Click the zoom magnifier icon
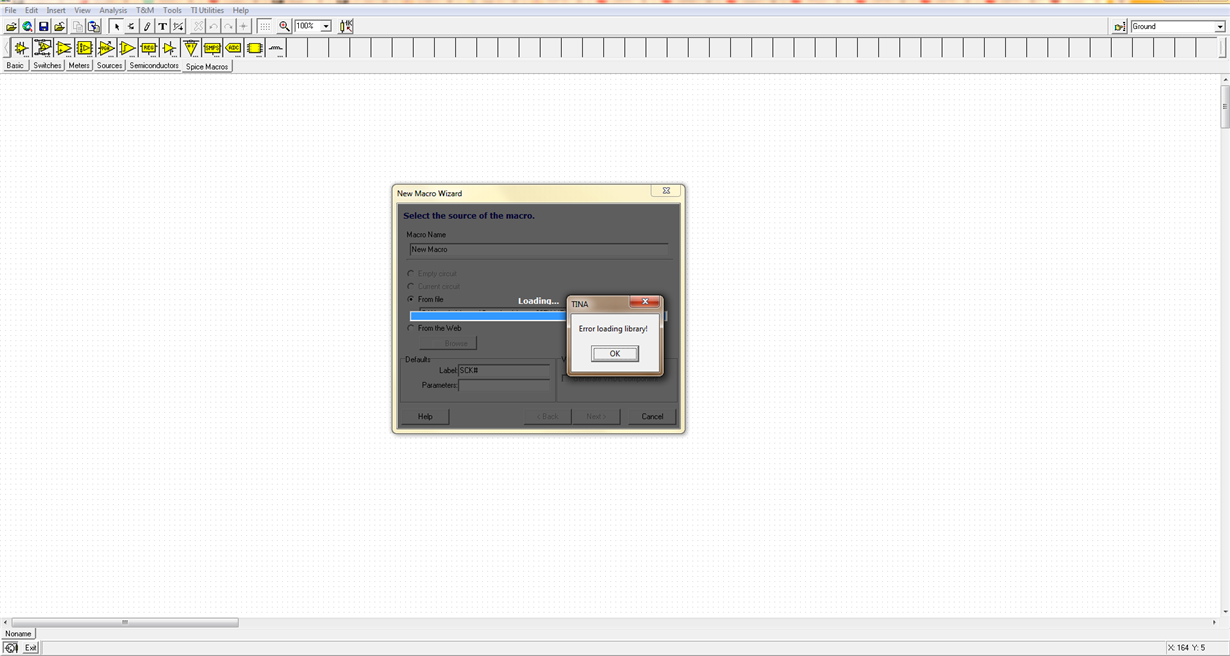Image resolution: width=1230 pixels, height=656 pixels. [x=285, y=27]
